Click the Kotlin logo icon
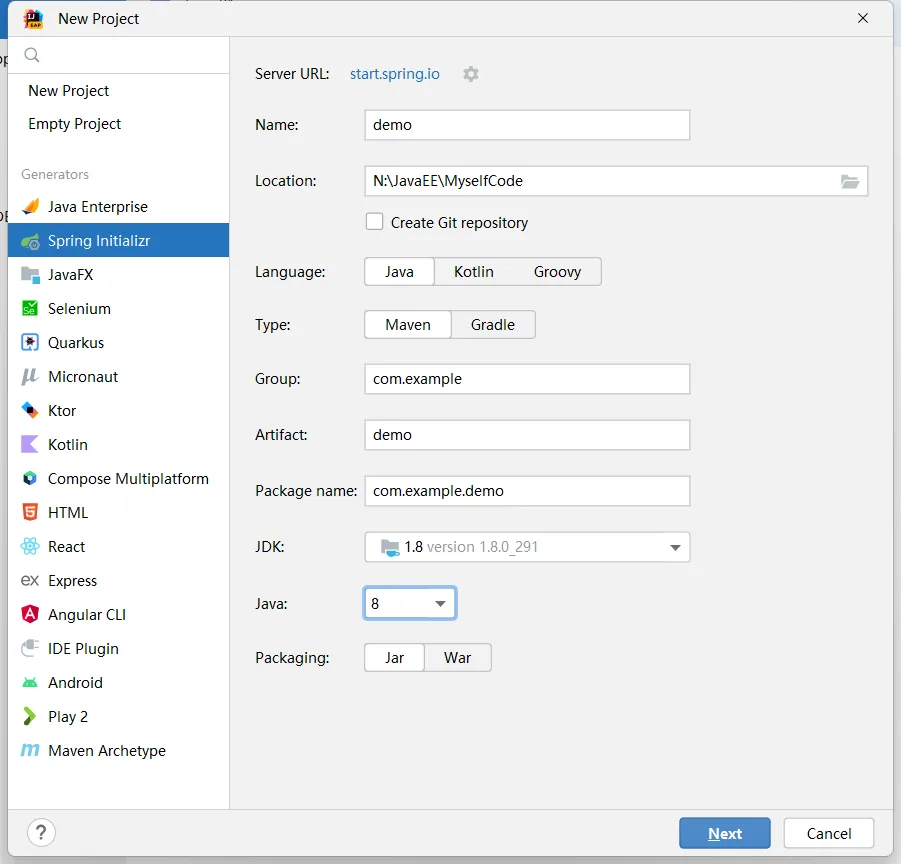This screenshot has height=864, width=901. [30, 445]
